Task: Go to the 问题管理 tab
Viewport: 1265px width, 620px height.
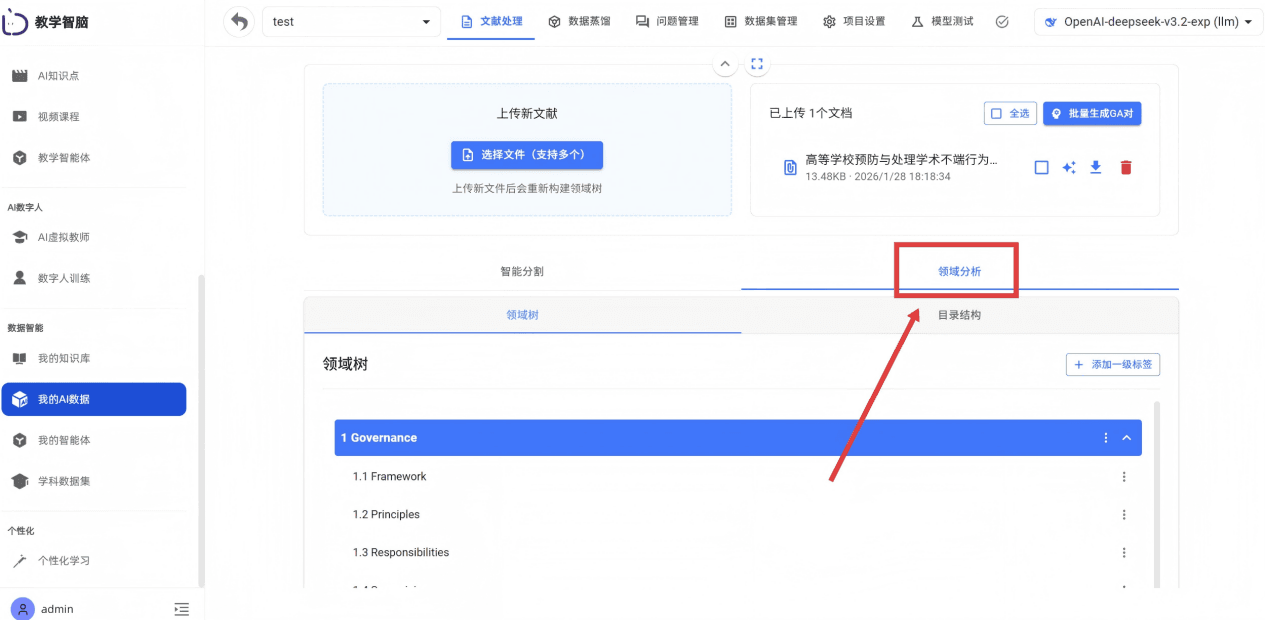Action: (667, 21)
